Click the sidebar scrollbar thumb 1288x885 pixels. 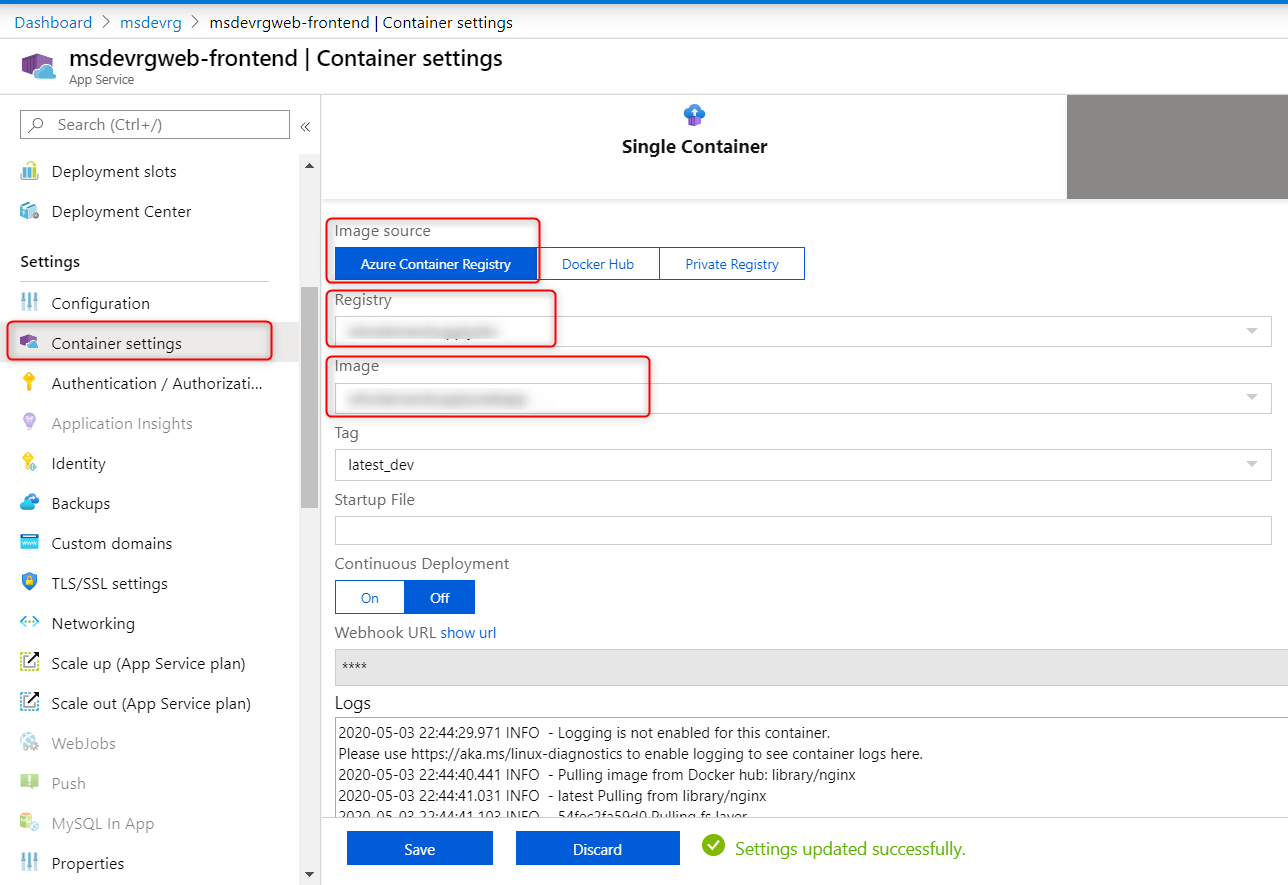[308, 397]
